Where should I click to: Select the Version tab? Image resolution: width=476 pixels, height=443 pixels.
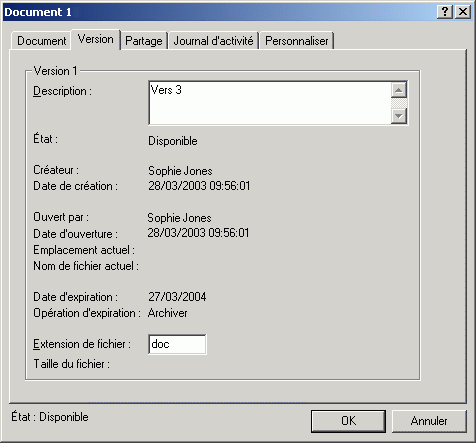pos(96,39)
